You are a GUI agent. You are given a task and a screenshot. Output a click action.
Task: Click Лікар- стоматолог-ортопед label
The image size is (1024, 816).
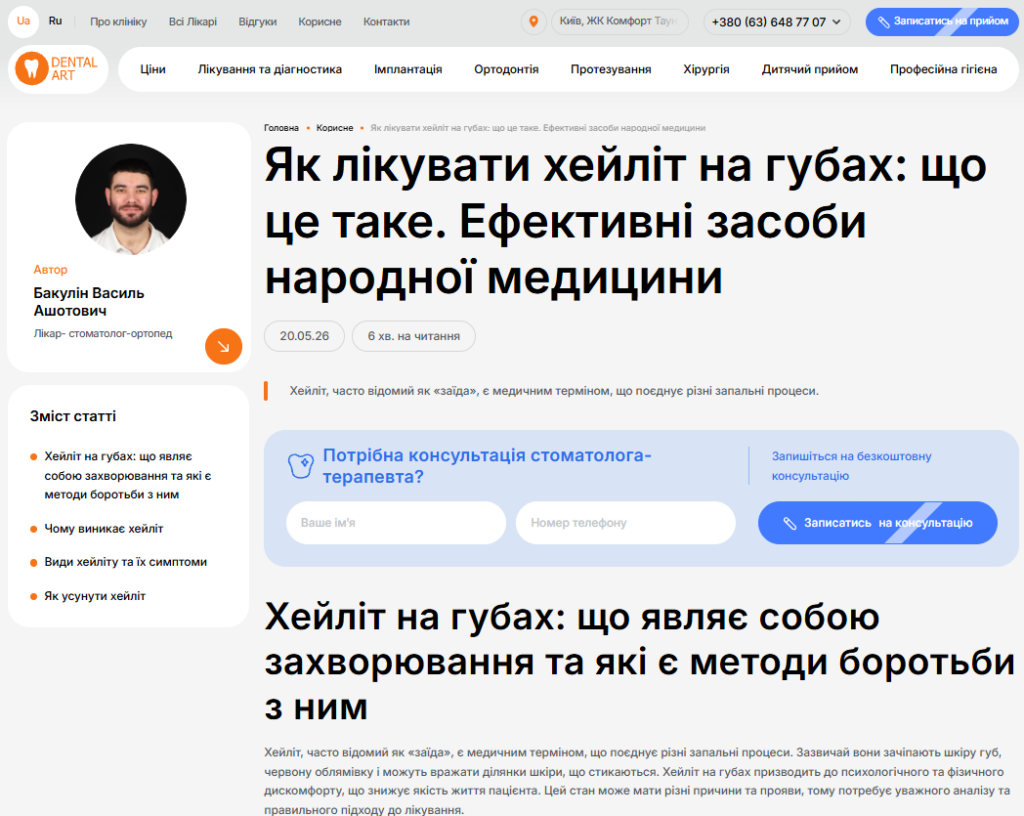pos(103,334)
